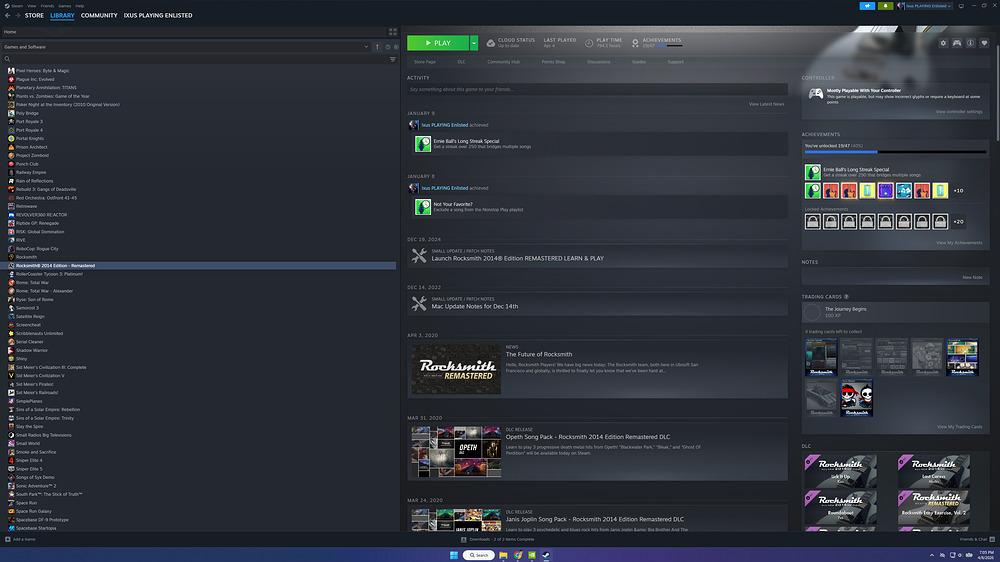Switch to the Community Hub tab

coord(503,62)
